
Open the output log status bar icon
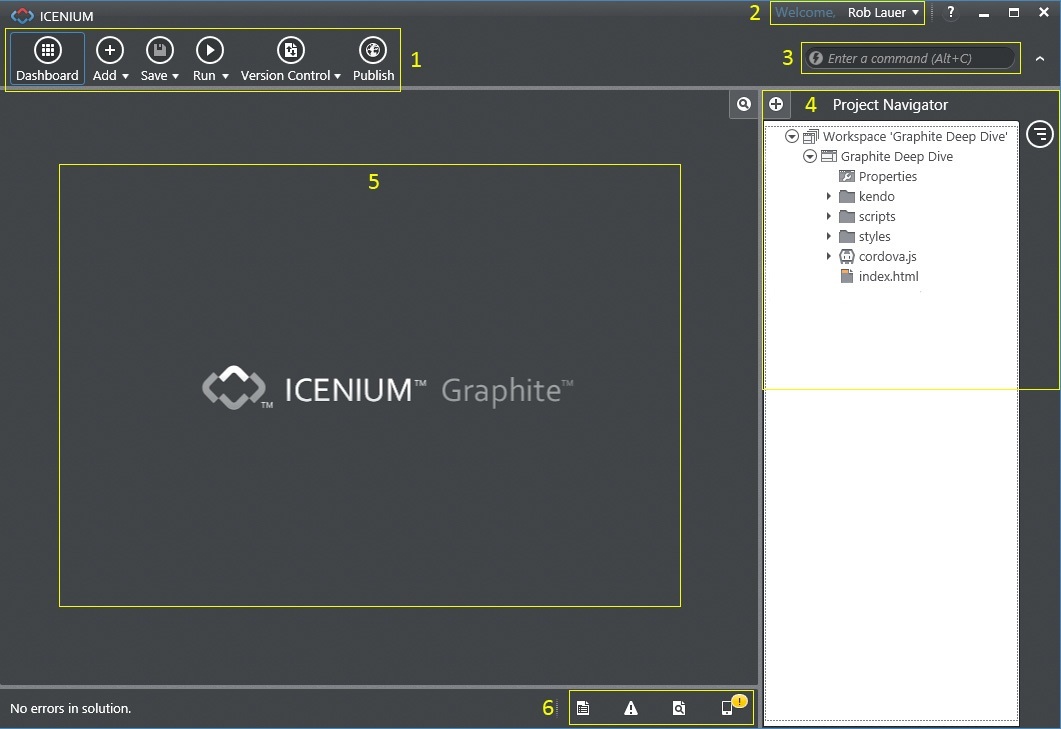(583, 708)
